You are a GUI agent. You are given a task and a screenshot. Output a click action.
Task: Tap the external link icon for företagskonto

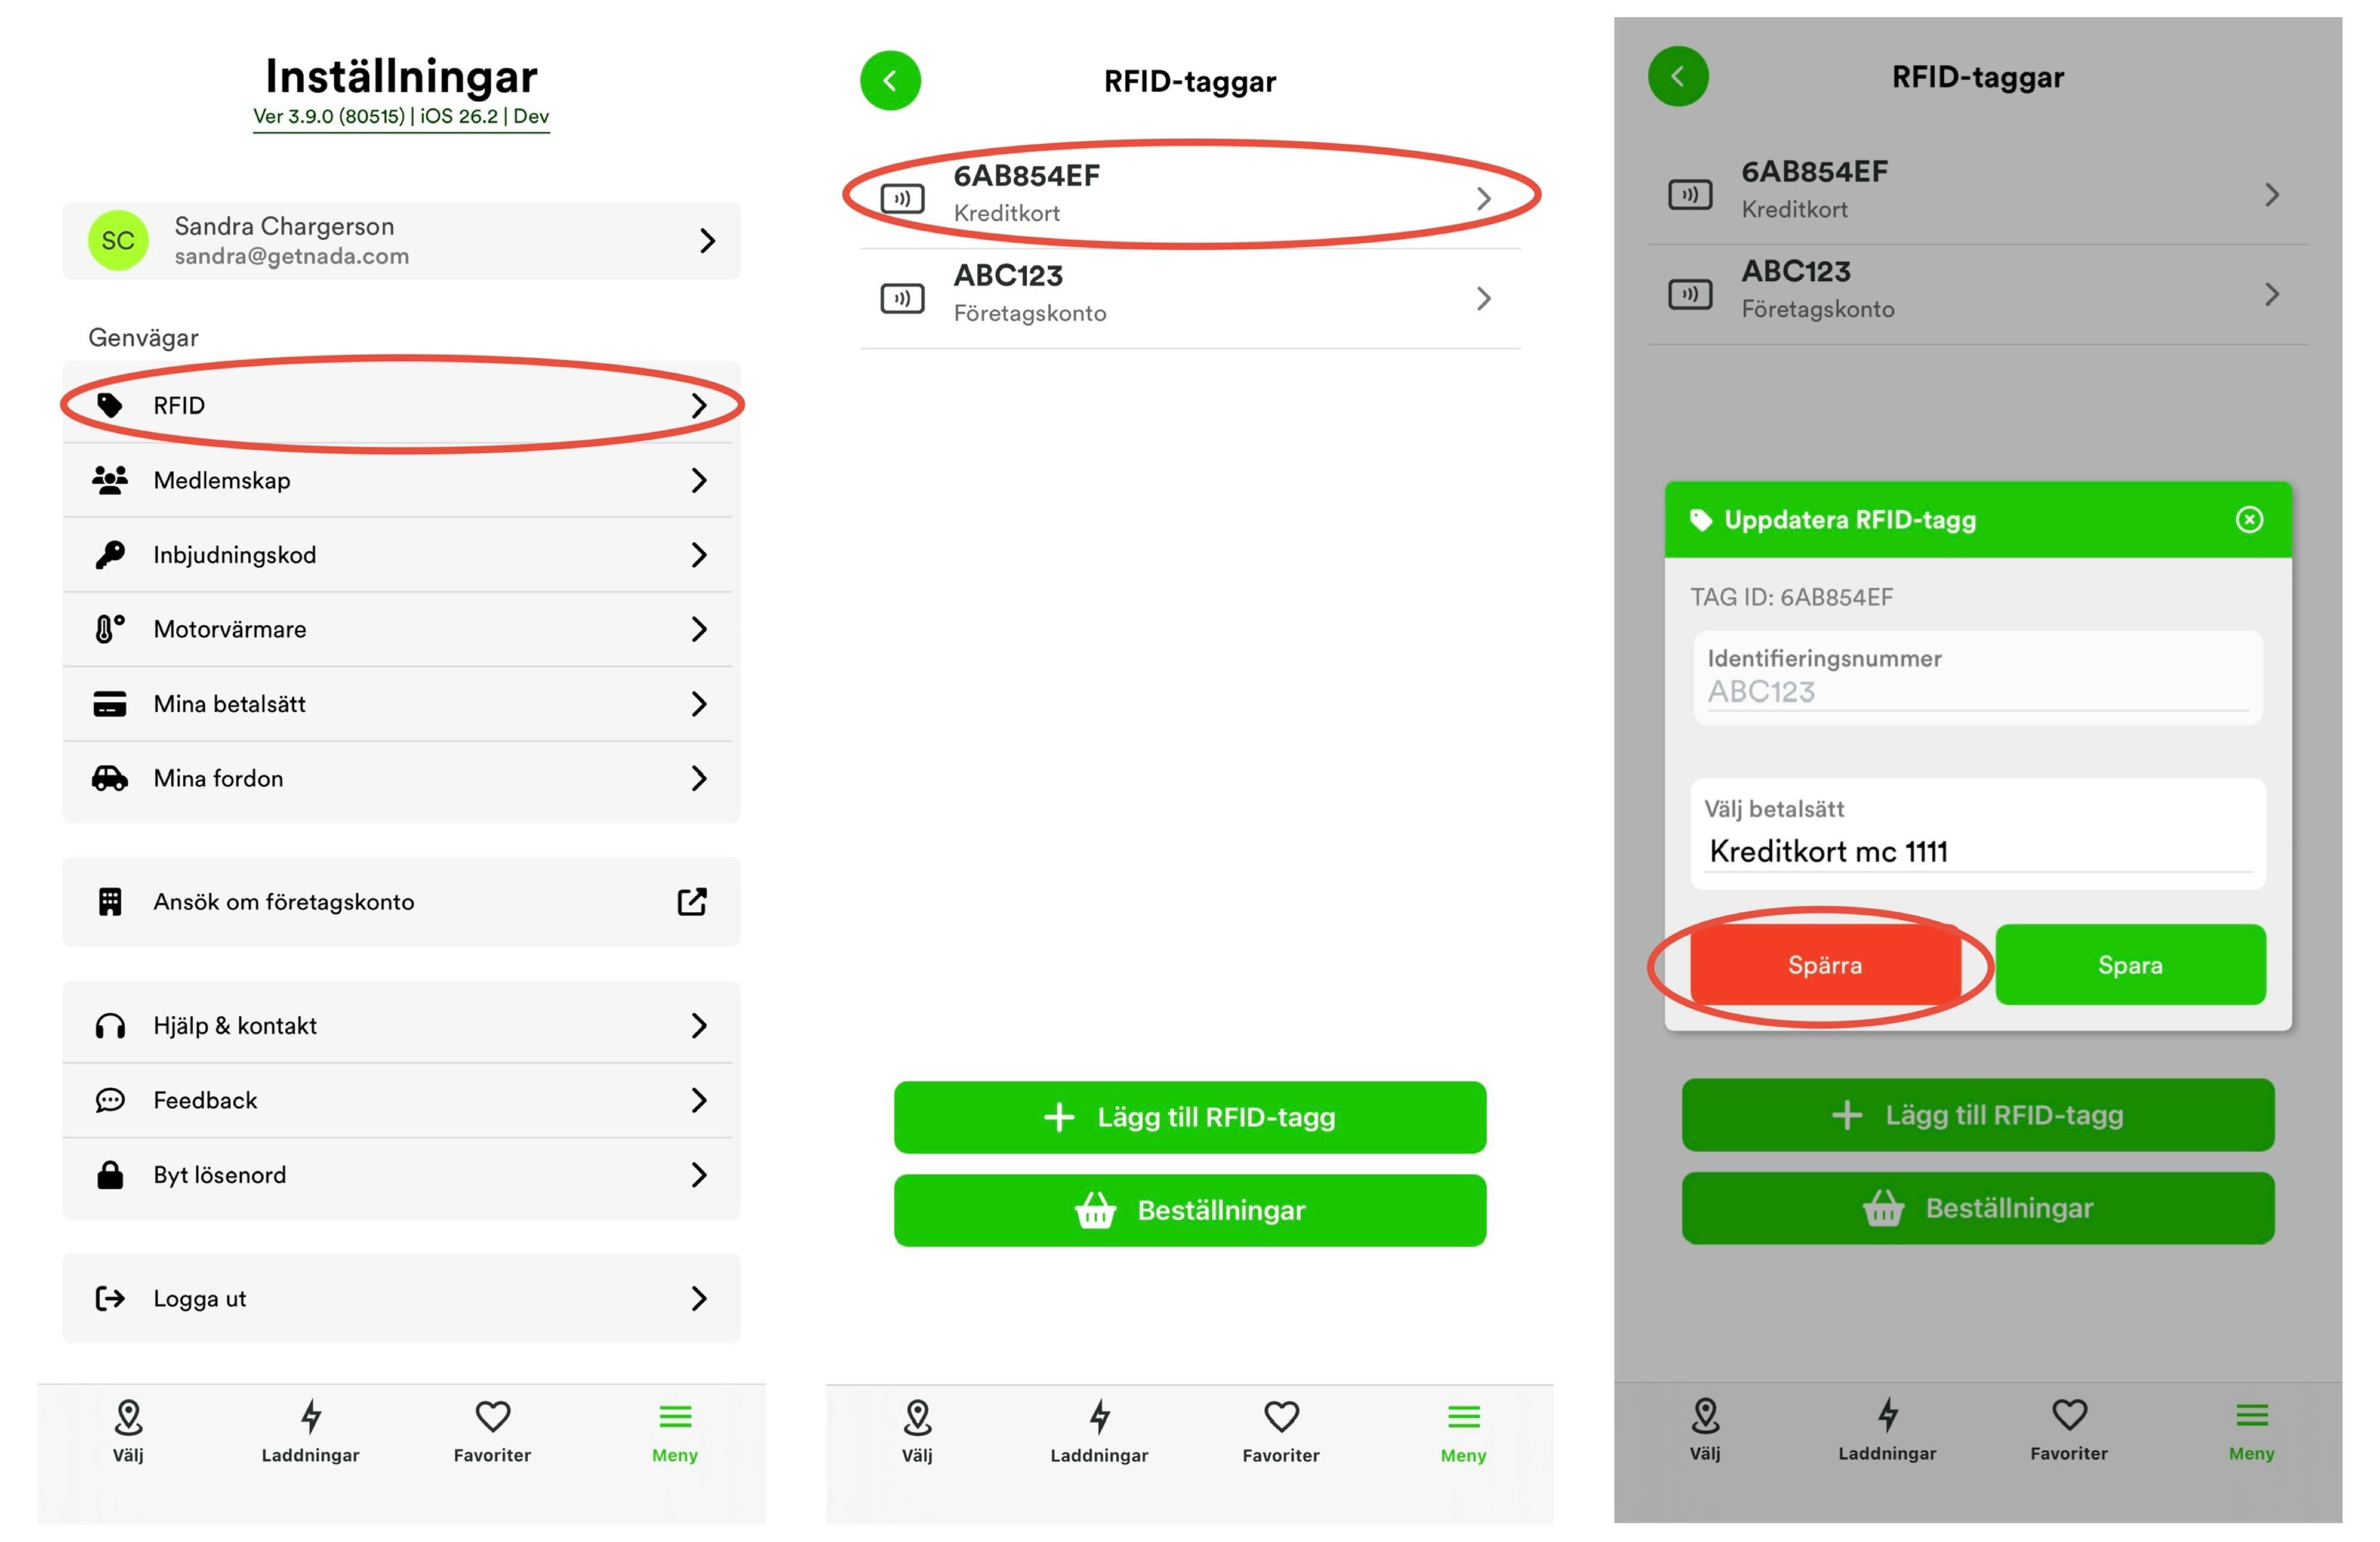coord(692,902)
